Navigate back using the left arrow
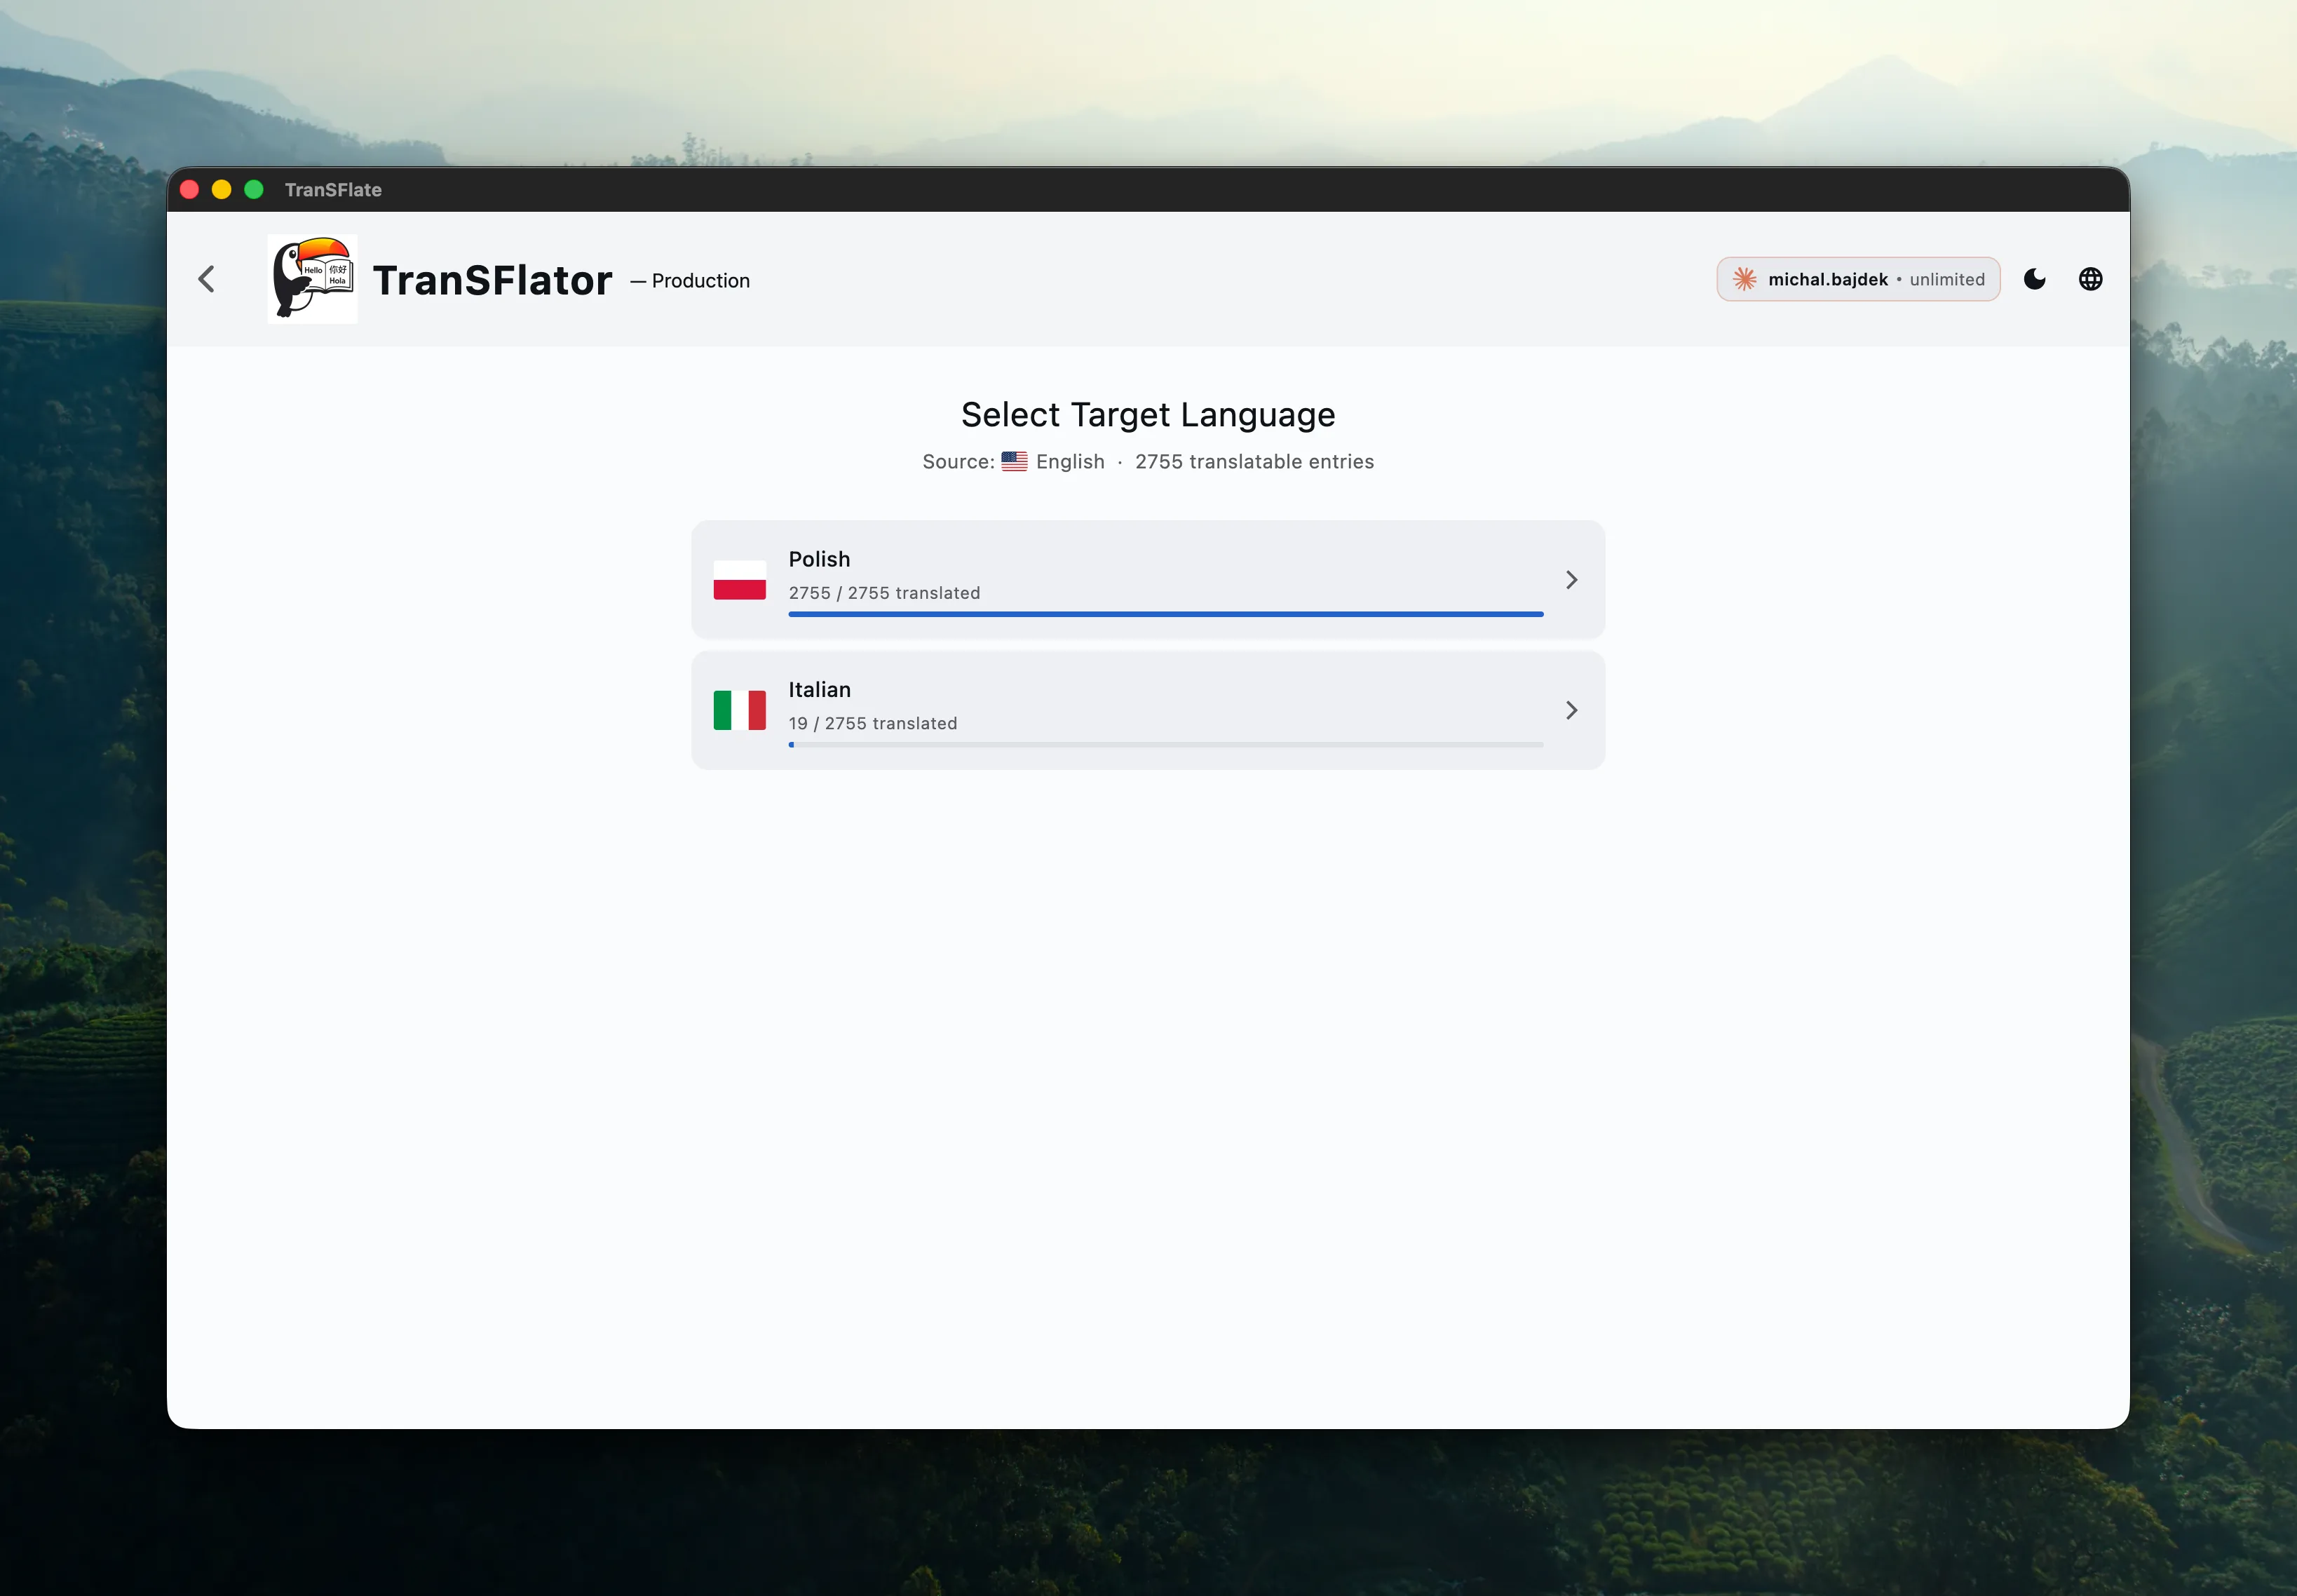The image size is (2297, 1596). (207, 279)
